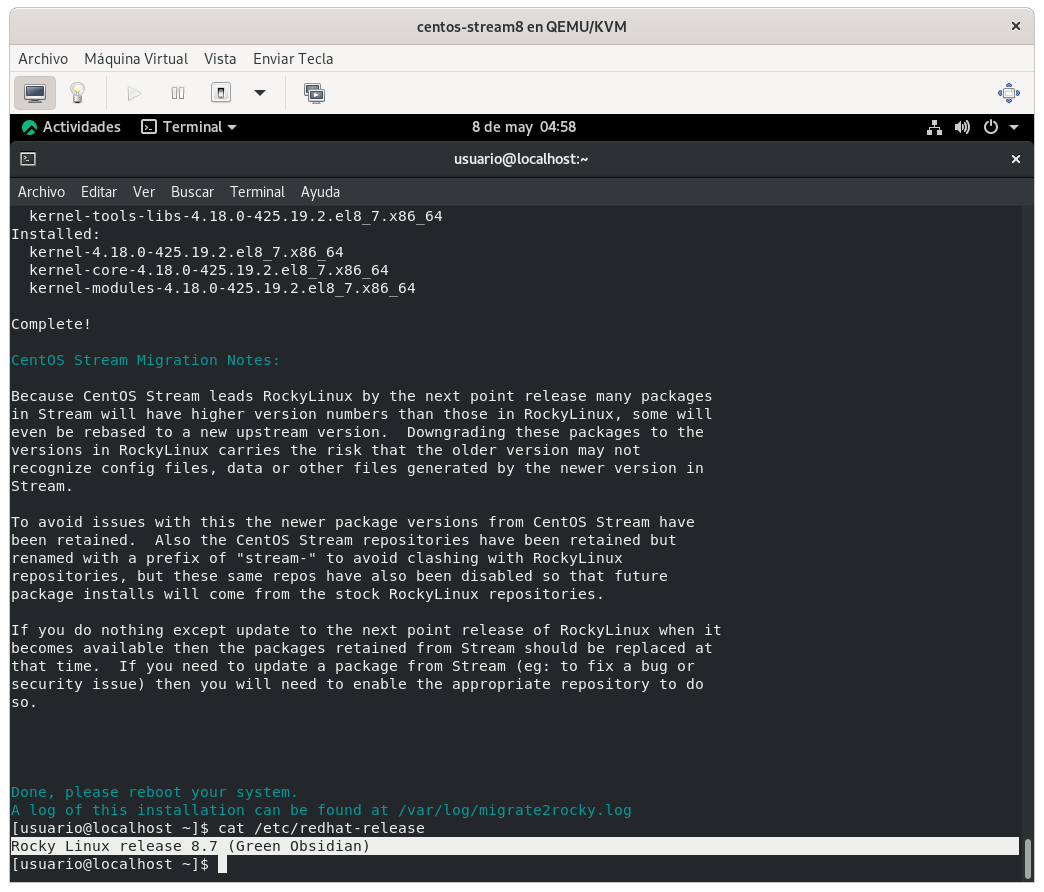Click the guest wired network icon

pyautogui.click(x=934, y=127)
